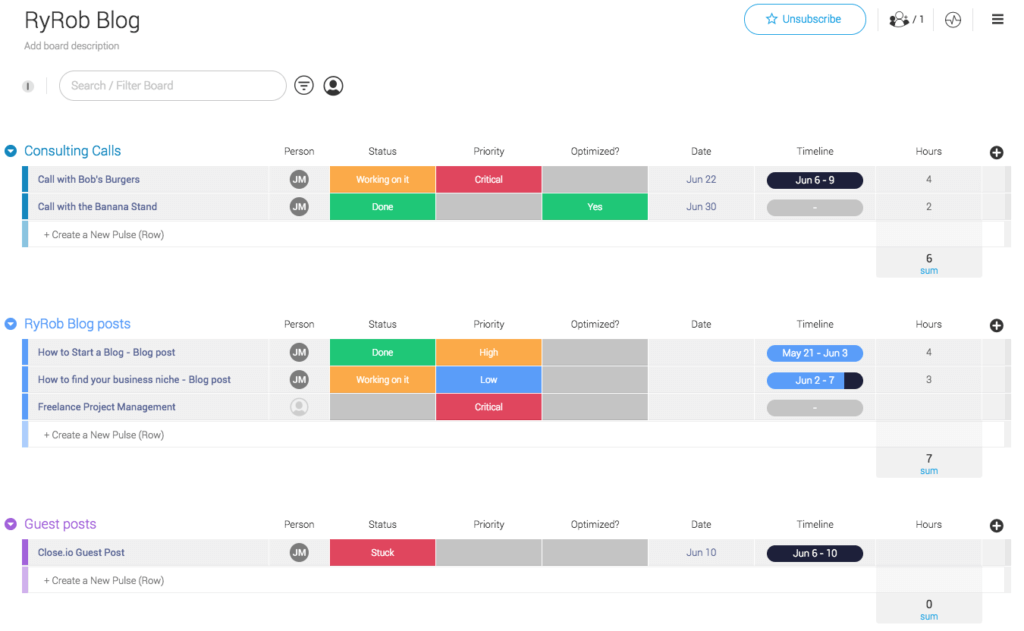Collapse the RyRob Blog posts group
This screenshot has width=1024, height=631.
coord(9,323)
